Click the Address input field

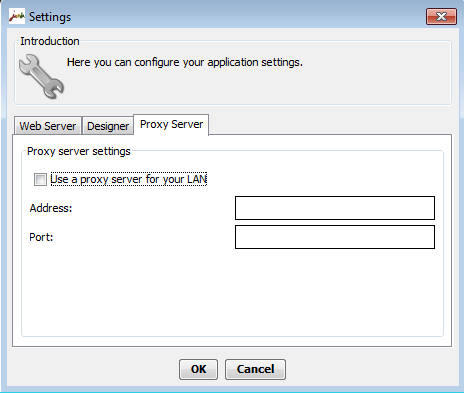(335, 208)
